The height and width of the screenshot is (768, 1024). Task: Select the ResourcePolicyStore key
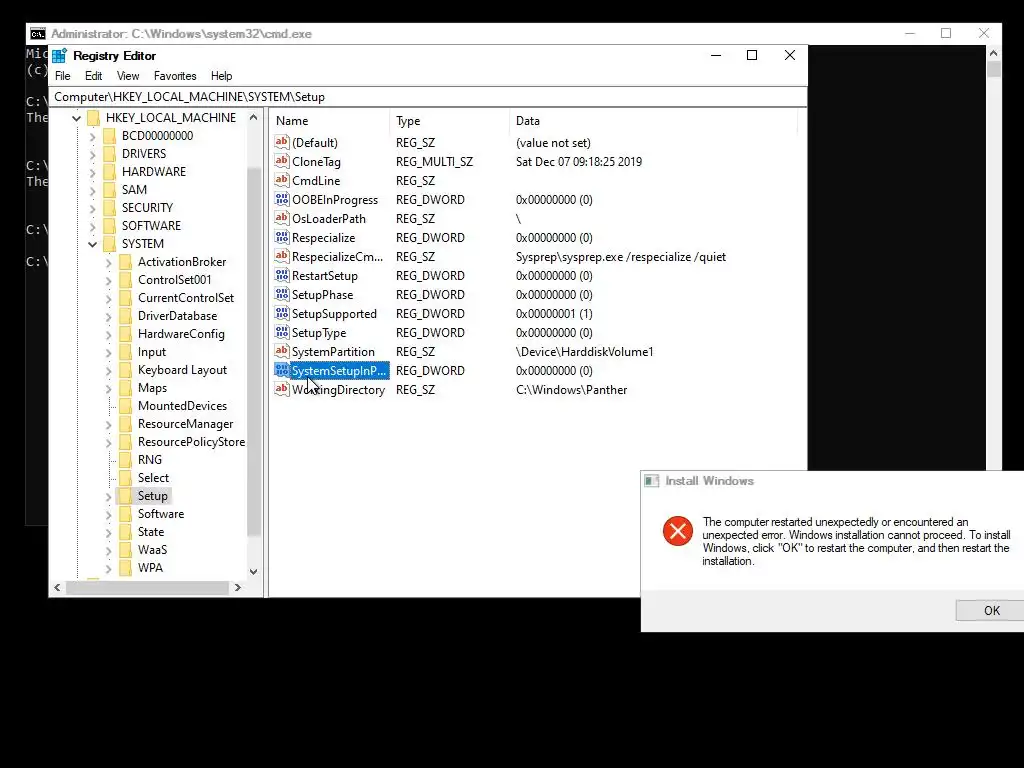click(x=191, y=442)
